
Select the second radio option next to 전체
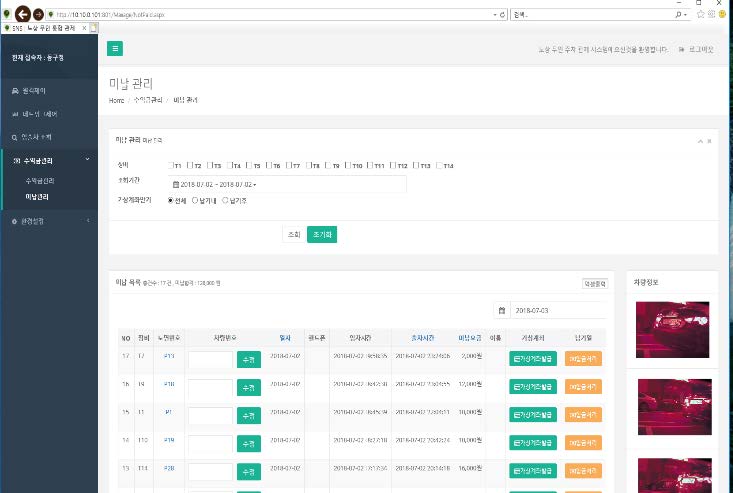(195, 201)
